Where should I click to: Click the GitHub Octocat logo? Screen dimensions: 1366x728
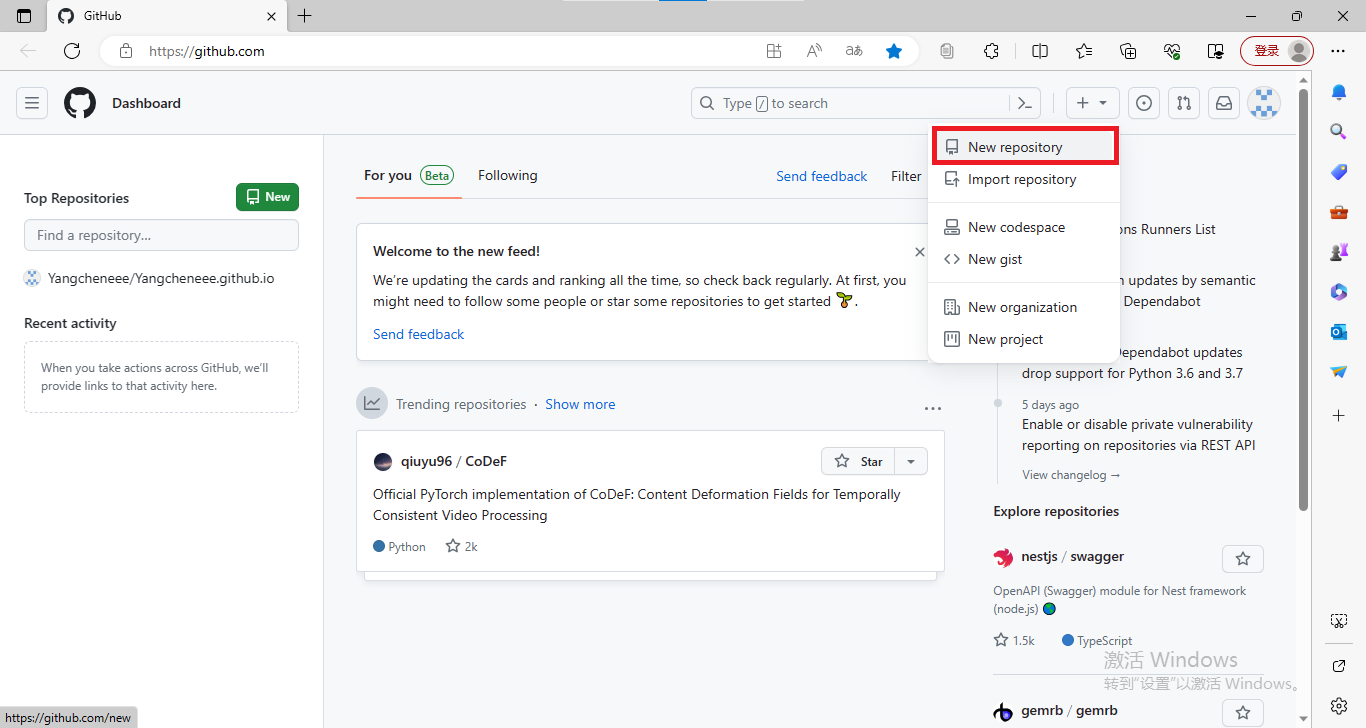(80, 103)
